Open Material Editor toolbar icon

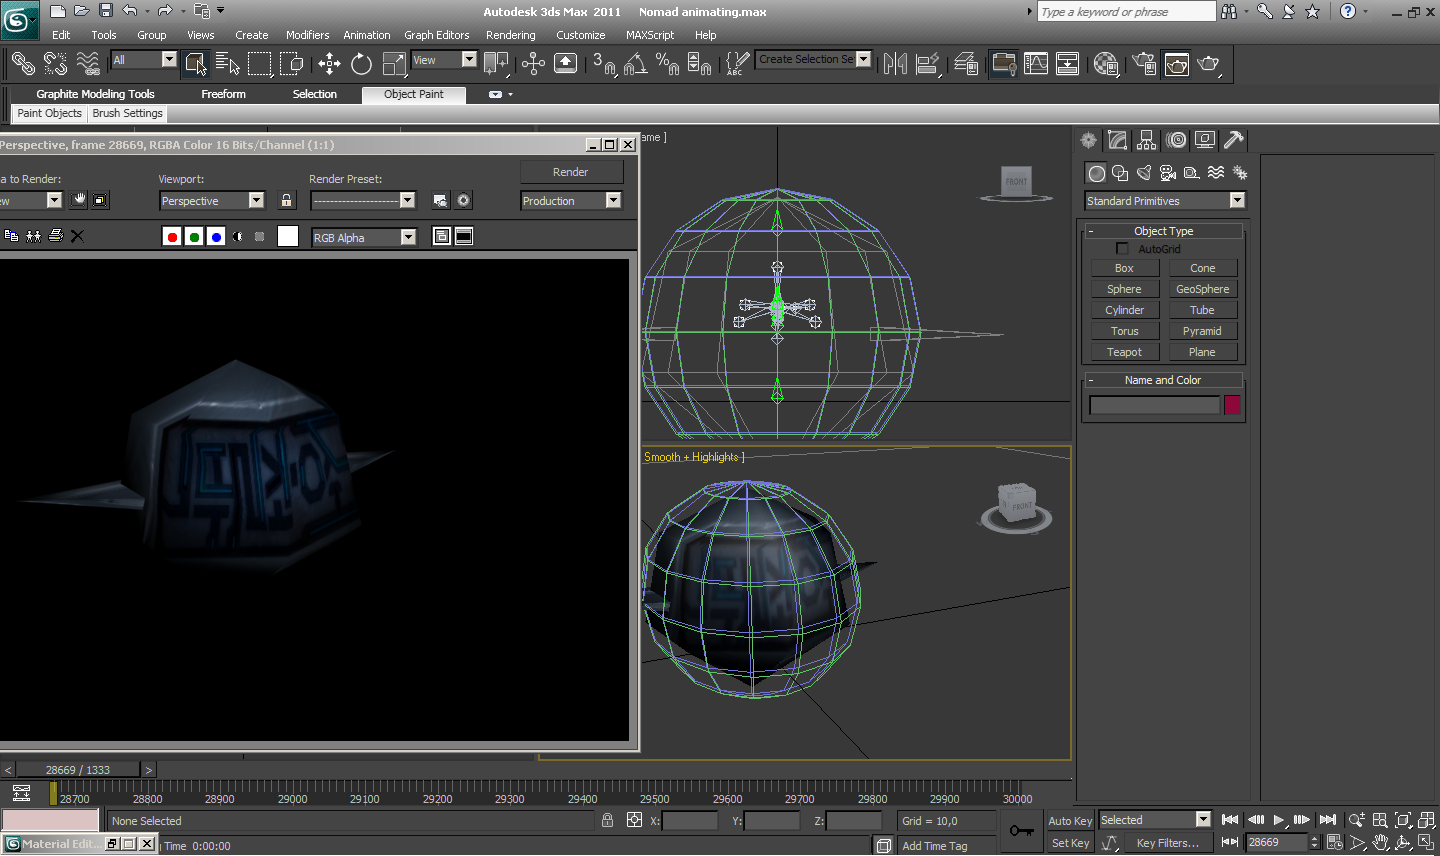pyautogui.click(x=1106, y=64)
